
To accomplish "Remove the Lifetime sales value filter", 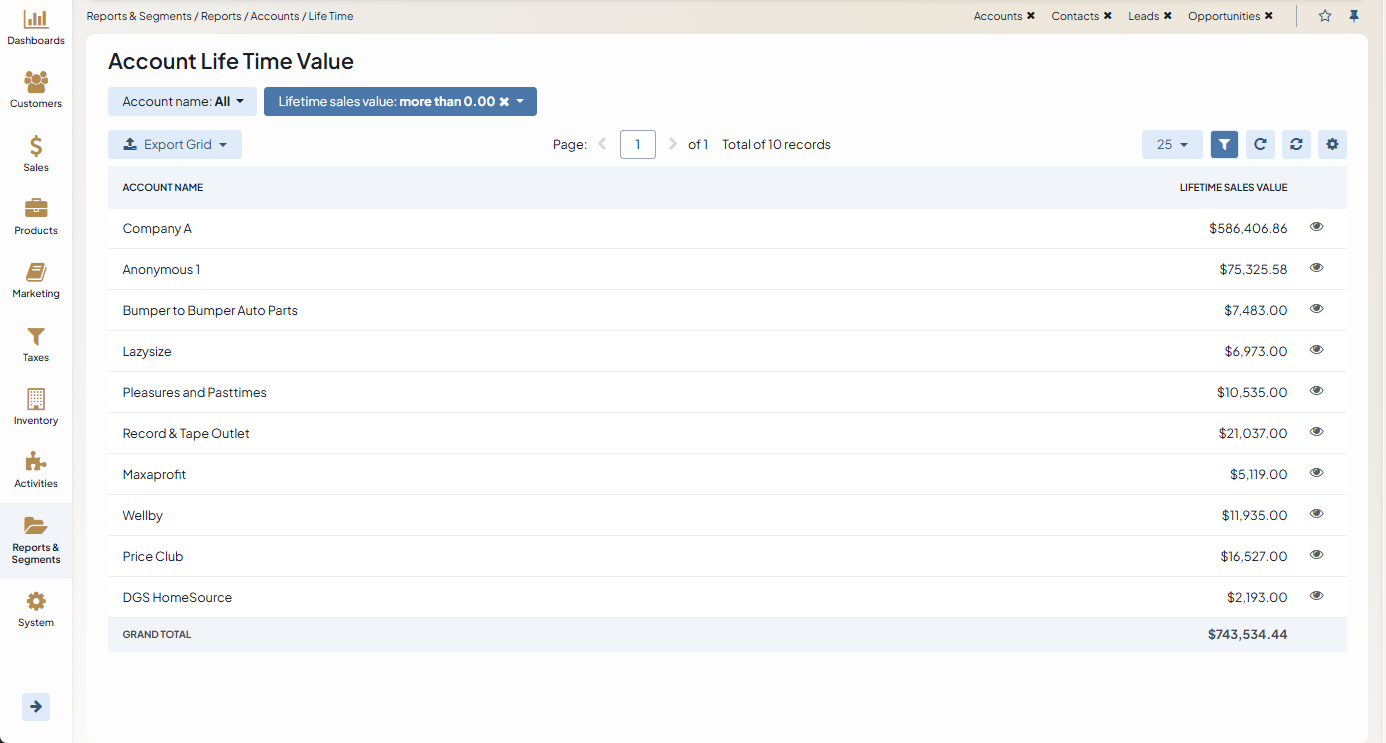I will [x=504, y=102].
